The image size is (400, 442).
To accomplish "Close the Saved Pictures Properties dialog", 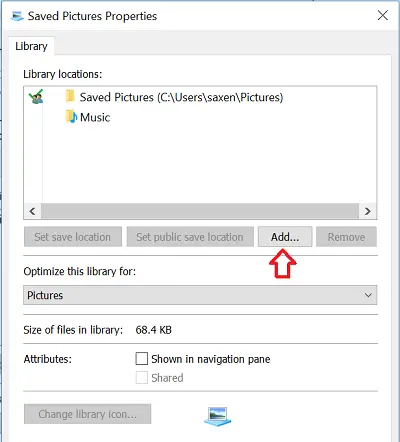I will point(383,15).
